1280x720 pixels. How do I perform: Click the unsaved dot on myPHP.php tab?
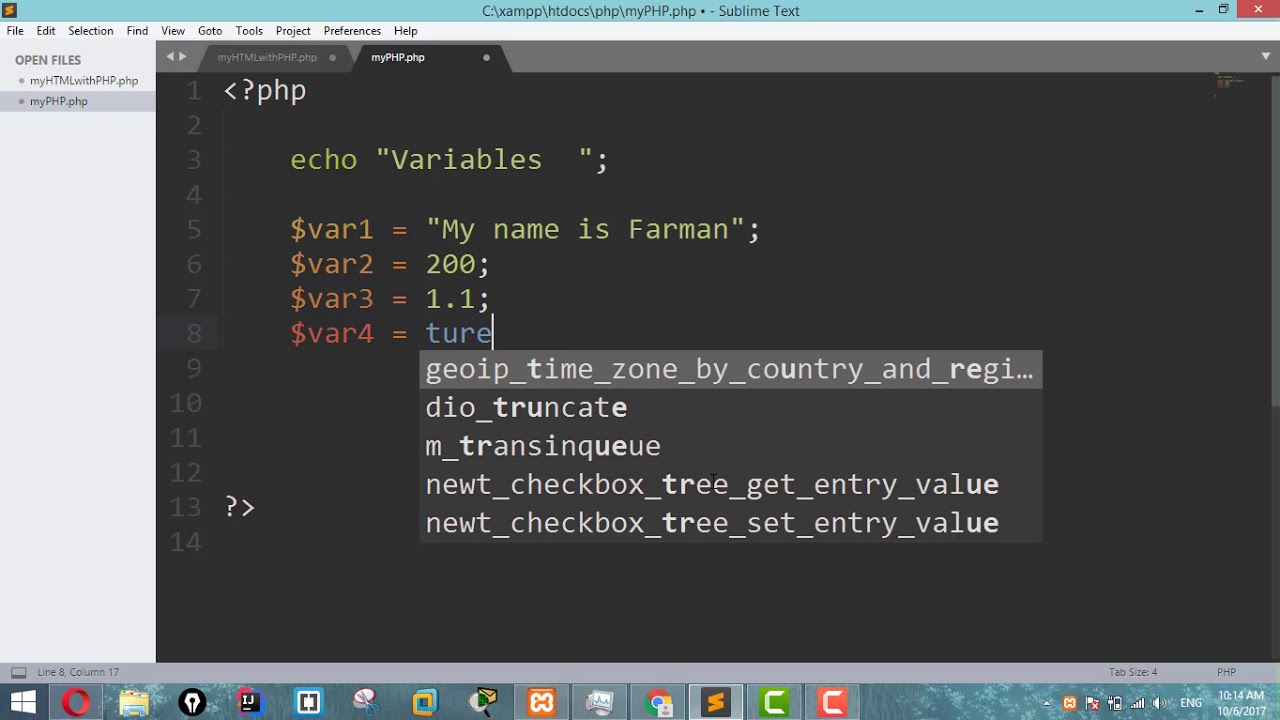click(x=487, y=57)
